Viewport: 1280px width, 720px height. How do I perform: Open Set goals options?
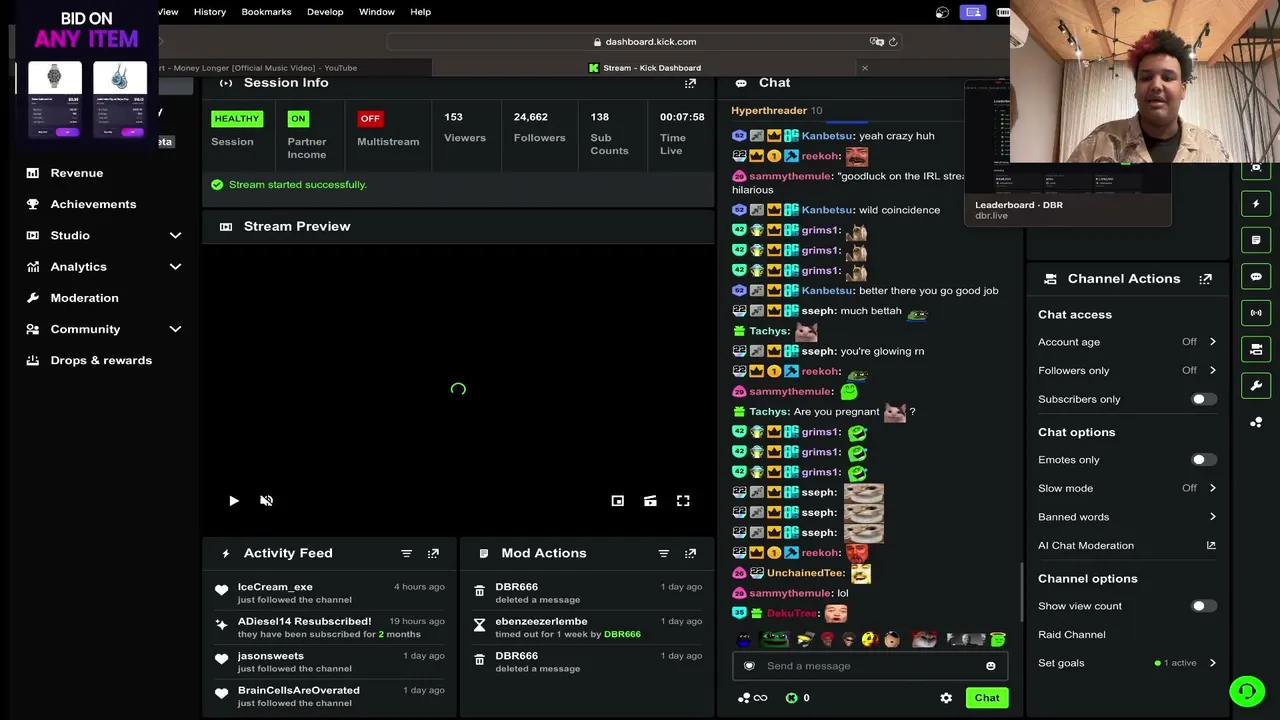pos(1127,663)
